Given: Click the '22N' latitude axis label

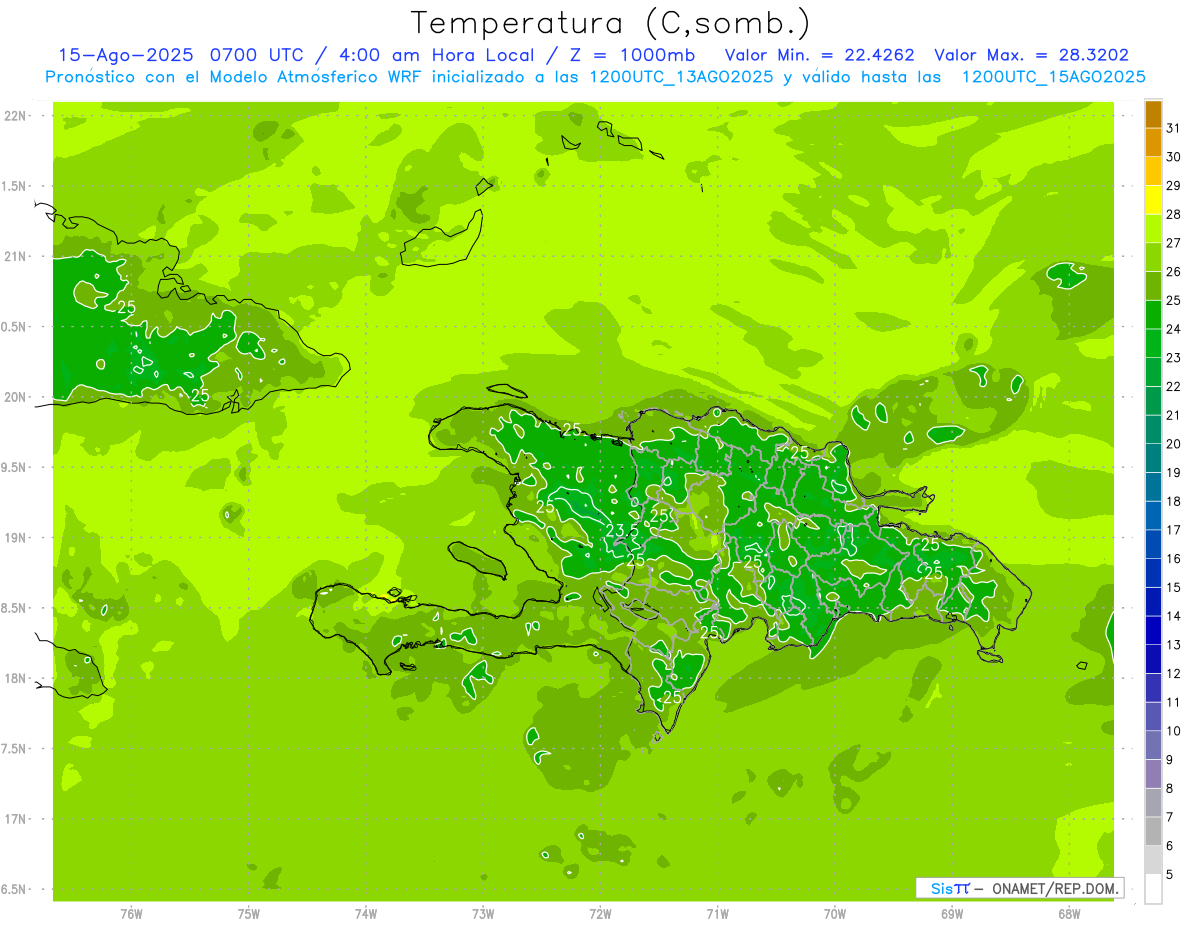Looking at the screenshot, I should coord(15,116).
